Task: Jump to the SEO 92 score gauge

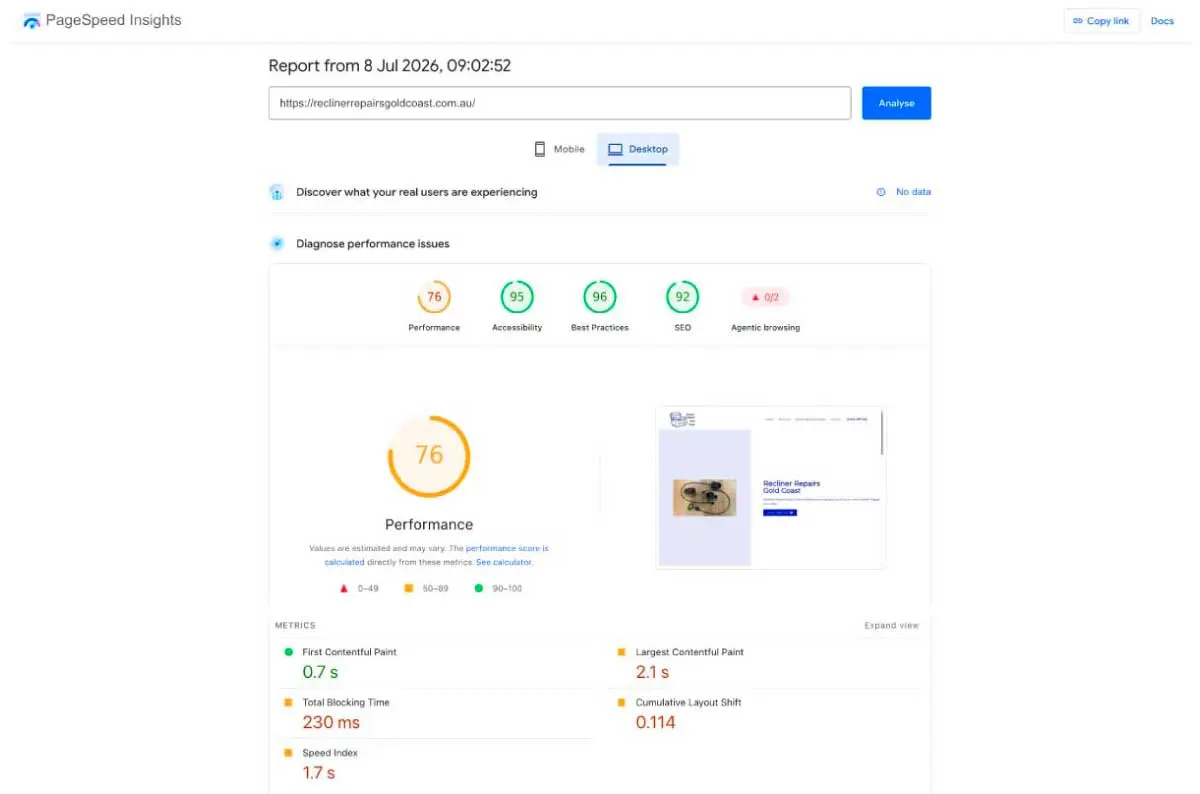Action: pyautogui.click(x=683, y=297)
